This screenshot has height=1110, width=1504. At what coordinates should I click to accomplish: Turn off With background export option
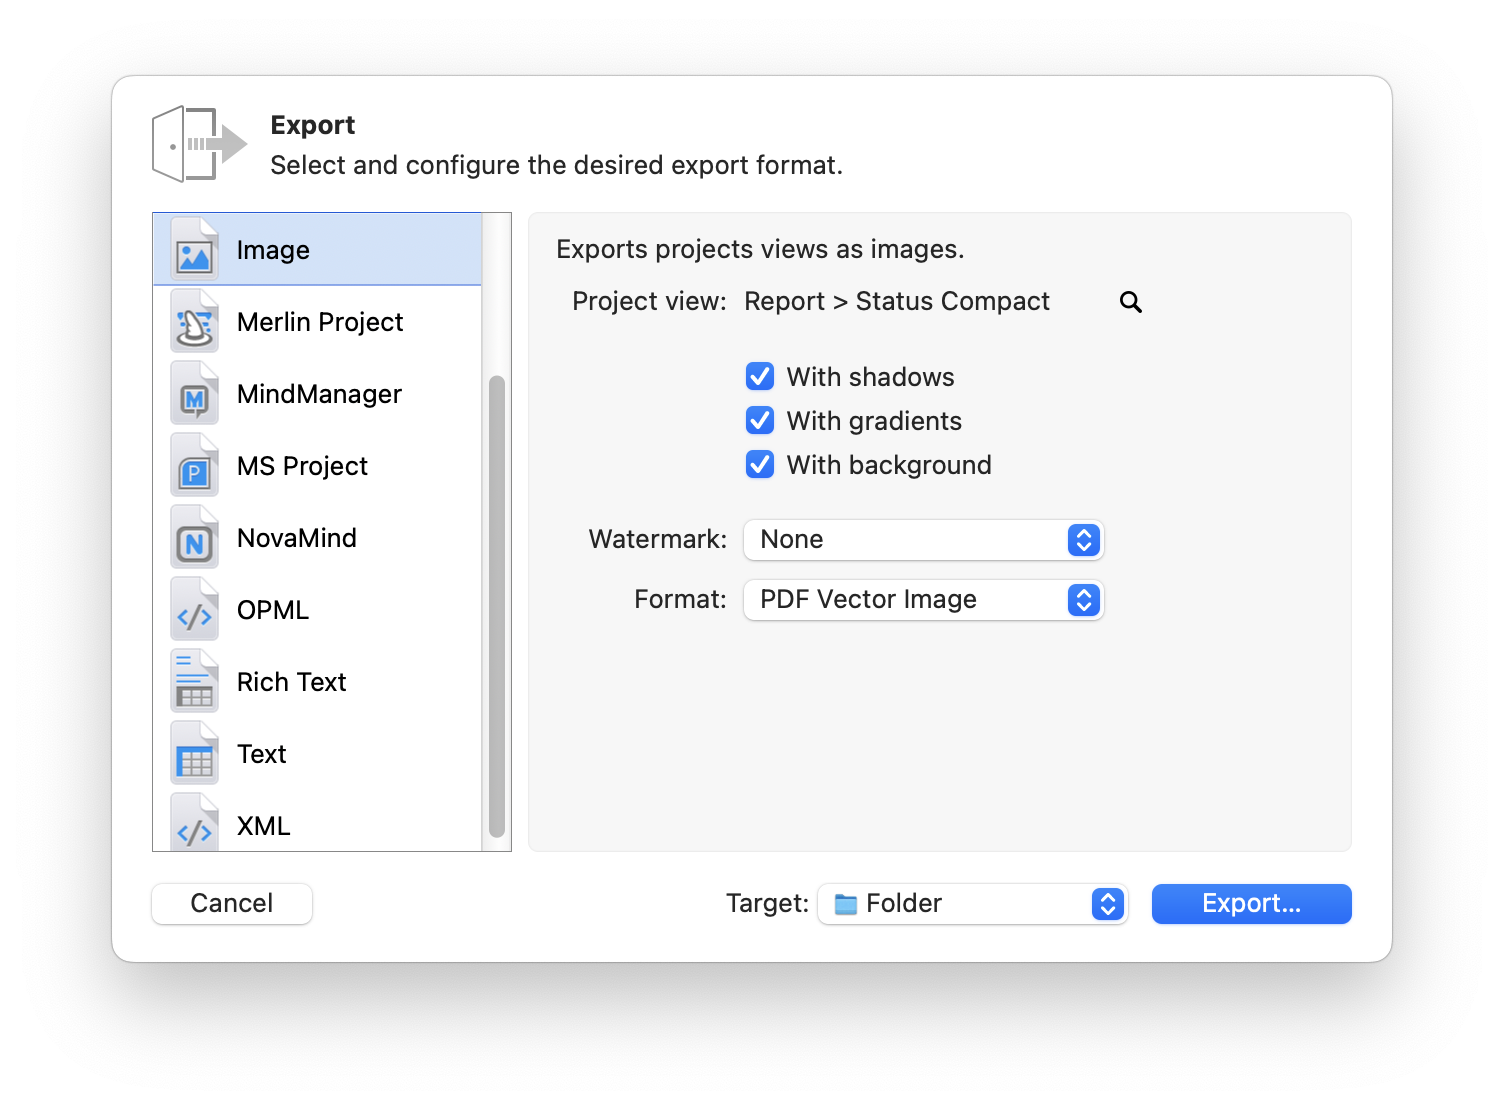pos(760,464)
